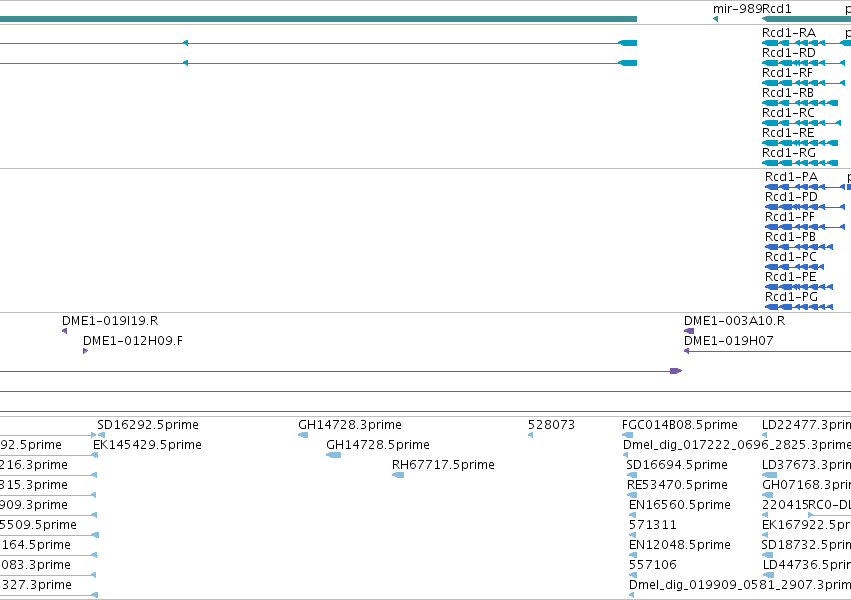Select the 528073 feature arrow

530,435
